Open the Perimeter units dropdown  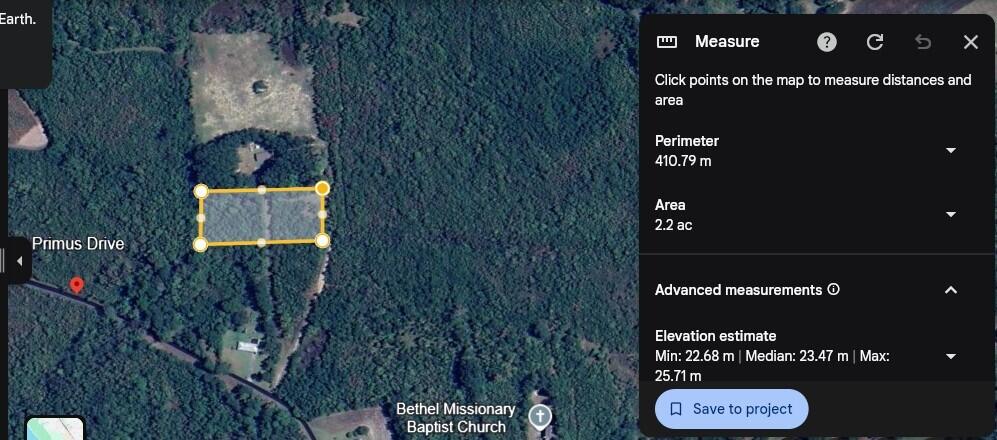point(951,151)
